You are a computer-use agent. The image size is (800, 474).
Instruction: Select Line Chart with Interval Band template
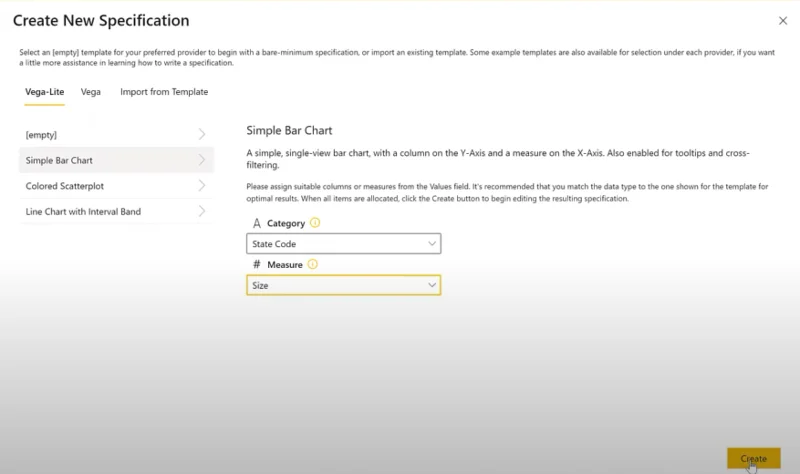pos(116,211)
